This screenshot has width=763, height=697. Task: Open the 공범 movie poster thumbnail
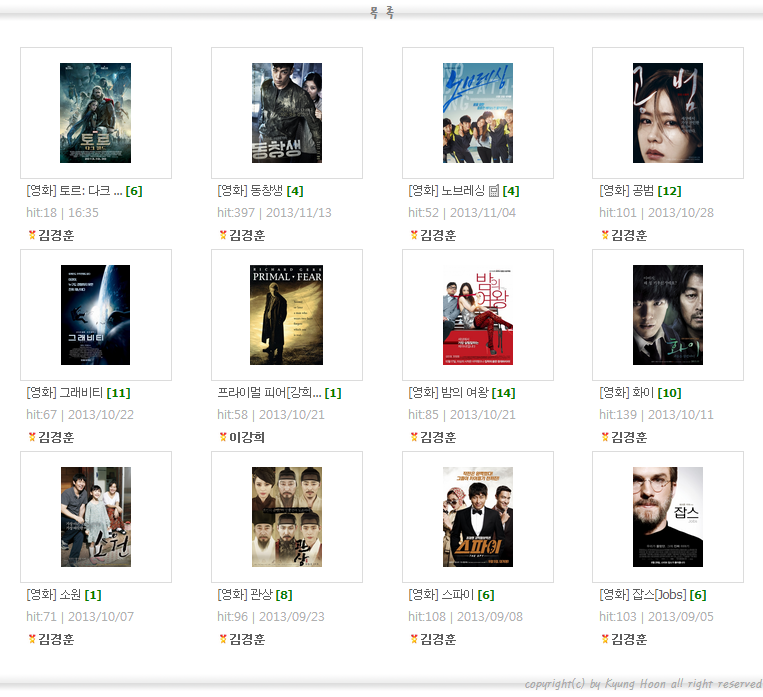pos(668,113)
